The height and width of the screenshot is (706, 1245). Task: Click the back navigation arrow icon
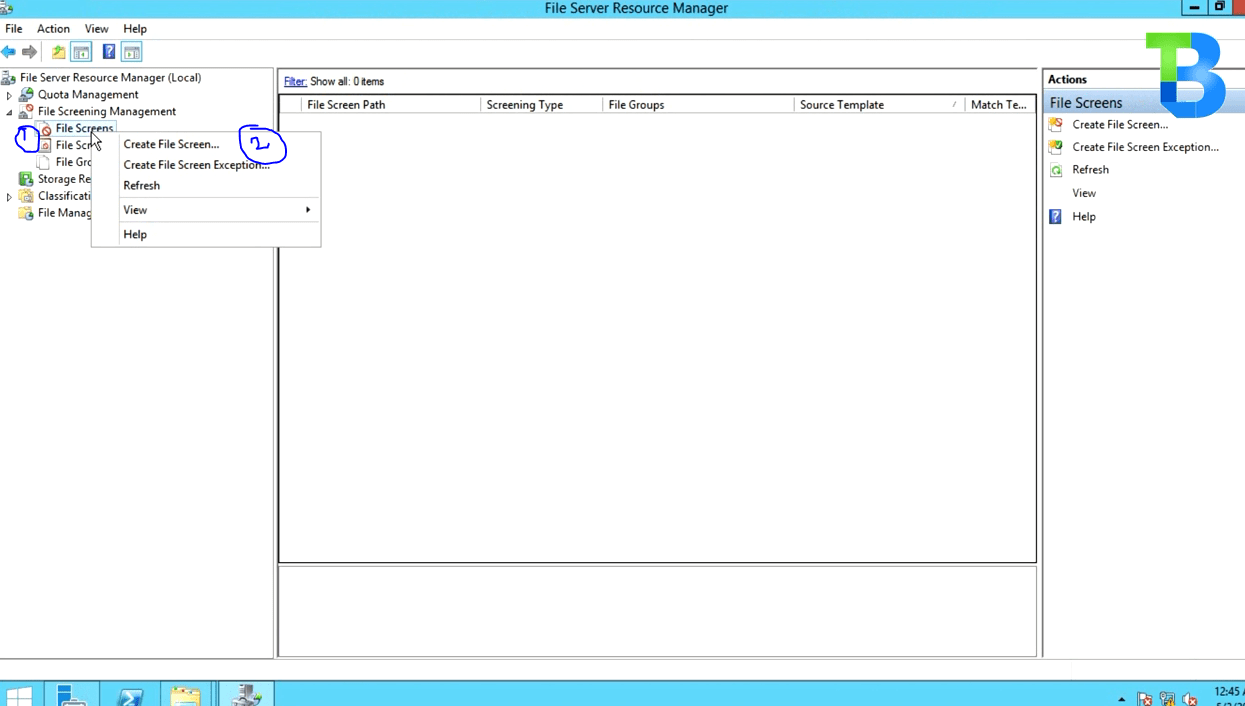9,52
